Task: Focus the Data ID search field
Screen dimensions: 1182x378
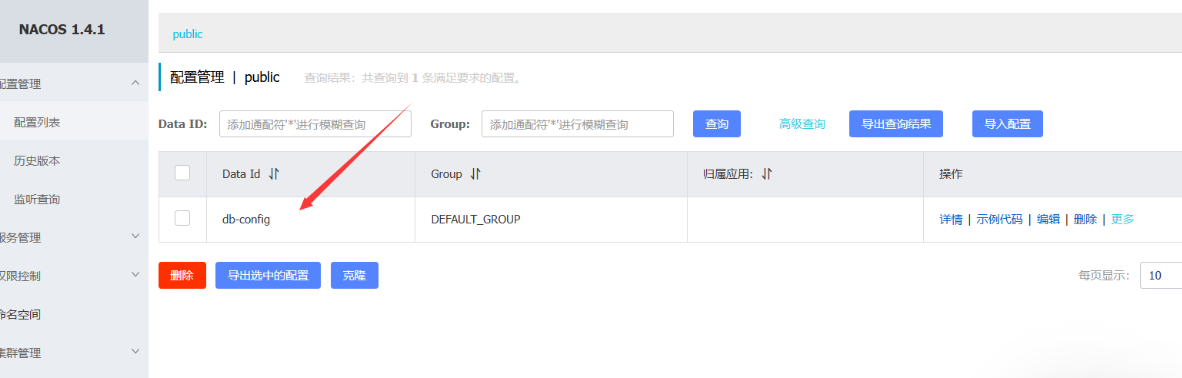Action: tap(315, 124)
